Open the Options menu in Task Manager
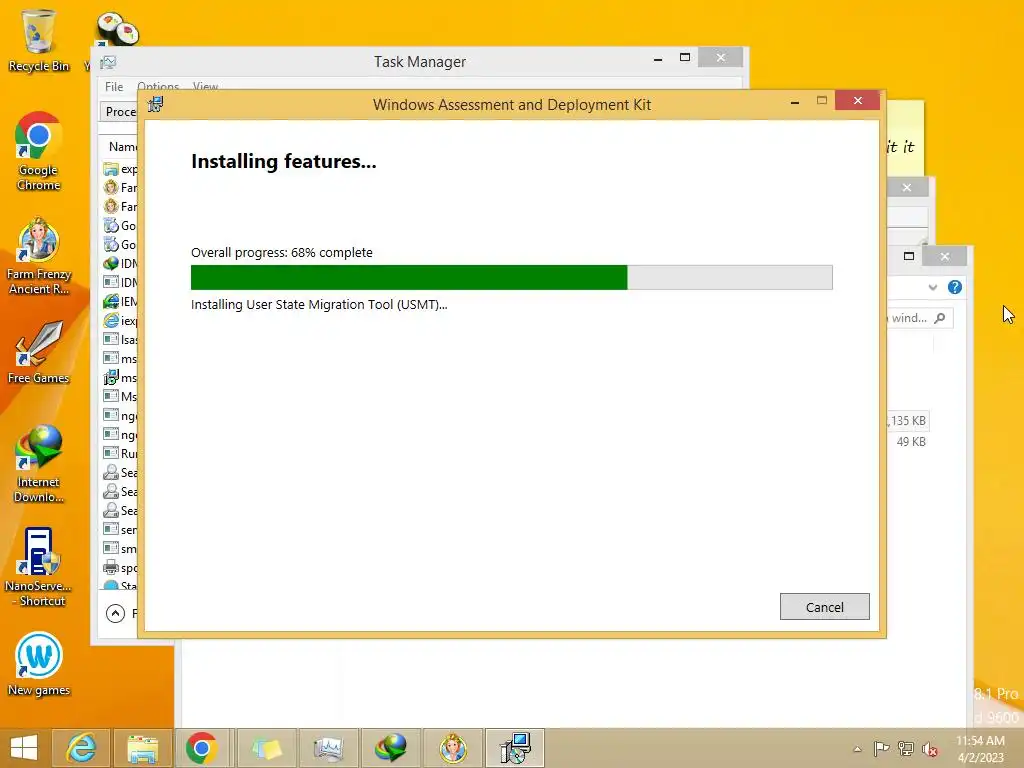 tap(158, 86)
